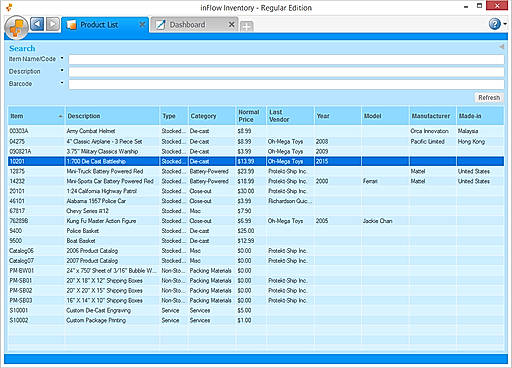Select Chevy Series #12 row
The height and width of the screenshot is (368, 512).
point(256,211)
